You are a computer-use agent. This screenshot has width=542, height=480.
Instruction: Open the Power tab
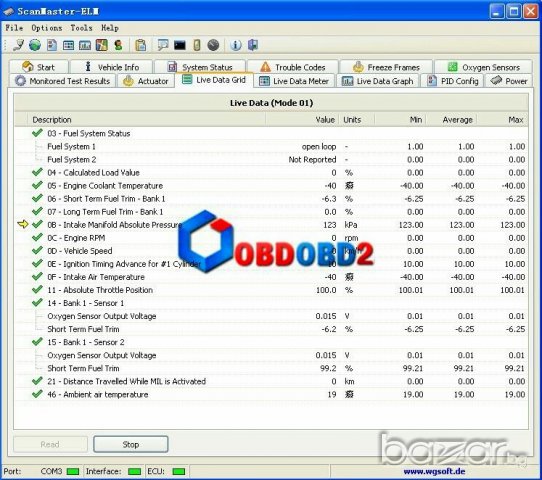click(x=508, y=81)
